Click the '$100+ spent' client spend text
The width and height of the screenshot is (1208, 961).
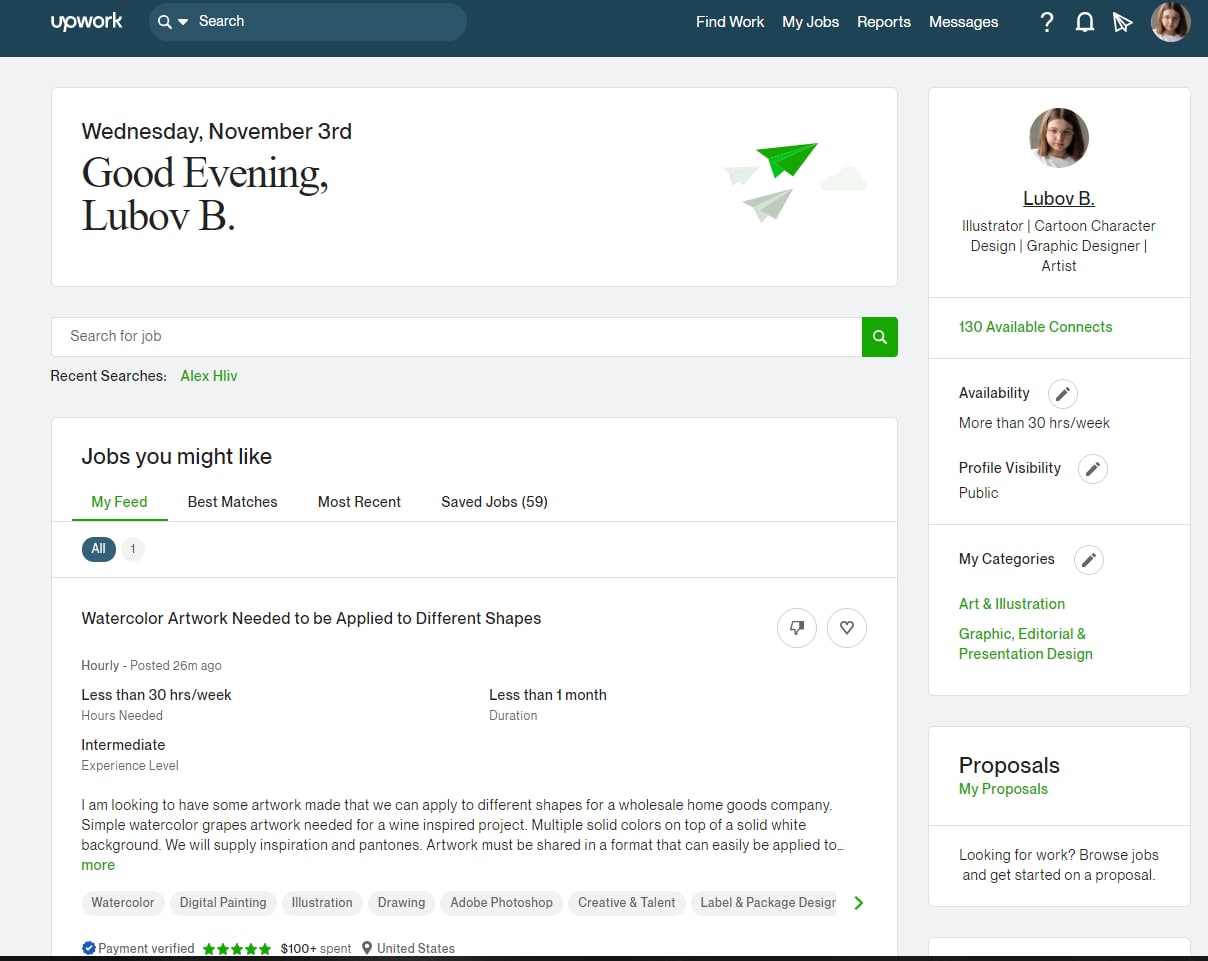316,948
